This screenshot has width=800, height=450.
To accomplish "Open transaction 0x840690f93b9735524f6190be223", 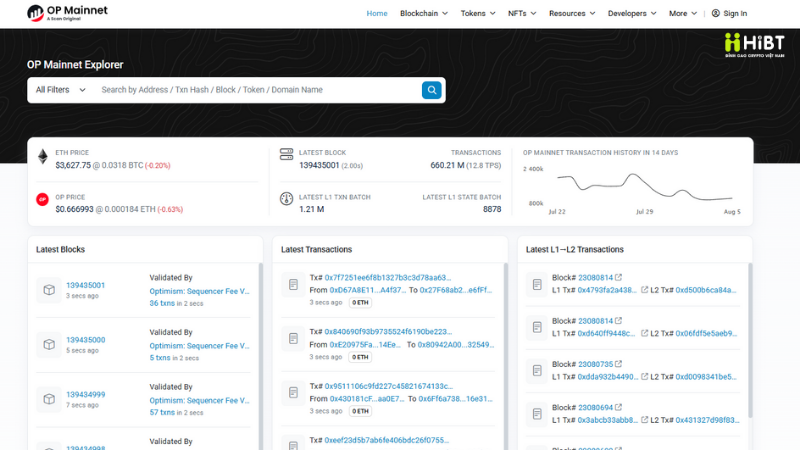I will (x=388, y=332).
